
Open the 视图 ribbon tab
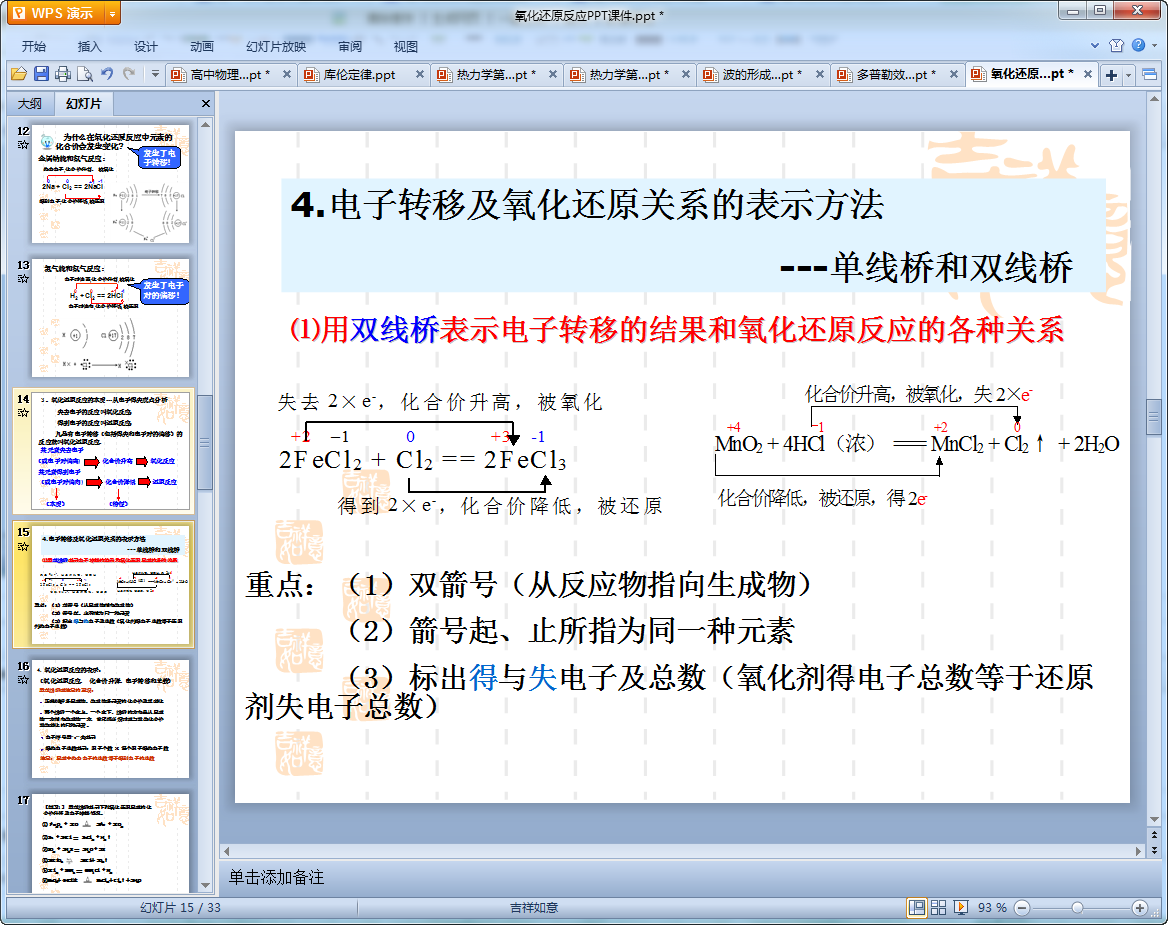point(405,46)
